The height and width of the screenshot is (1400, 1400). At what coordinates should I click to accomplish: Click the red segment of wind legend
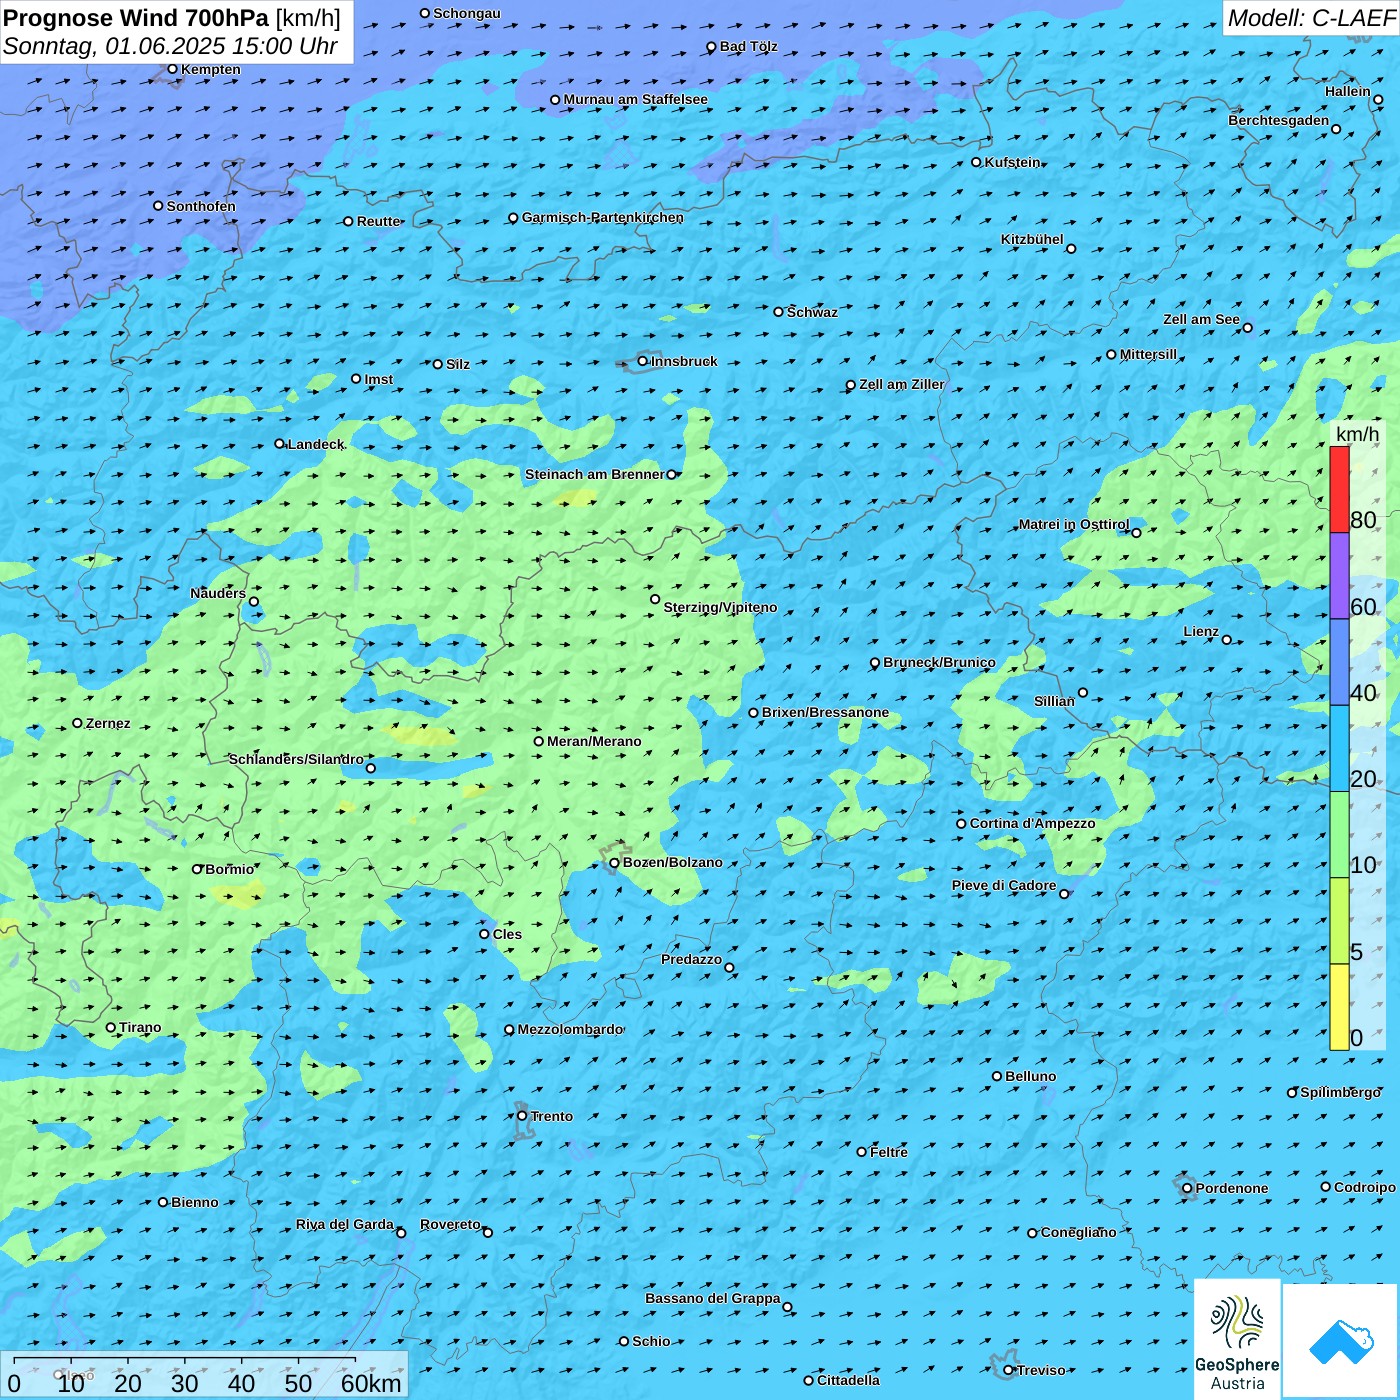pos(1339,489)
